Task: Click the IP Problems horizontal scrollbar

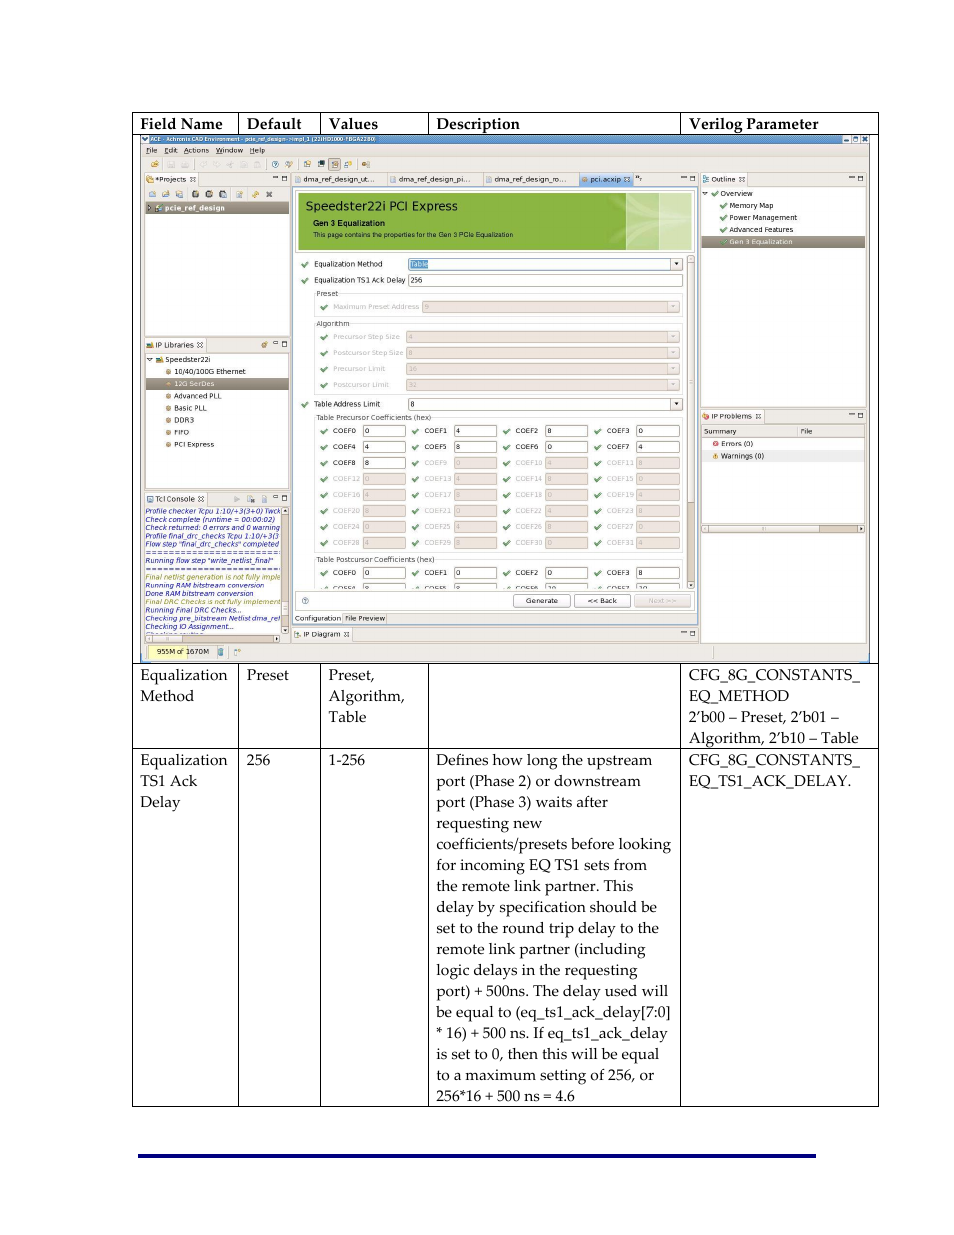Action: 783,528
